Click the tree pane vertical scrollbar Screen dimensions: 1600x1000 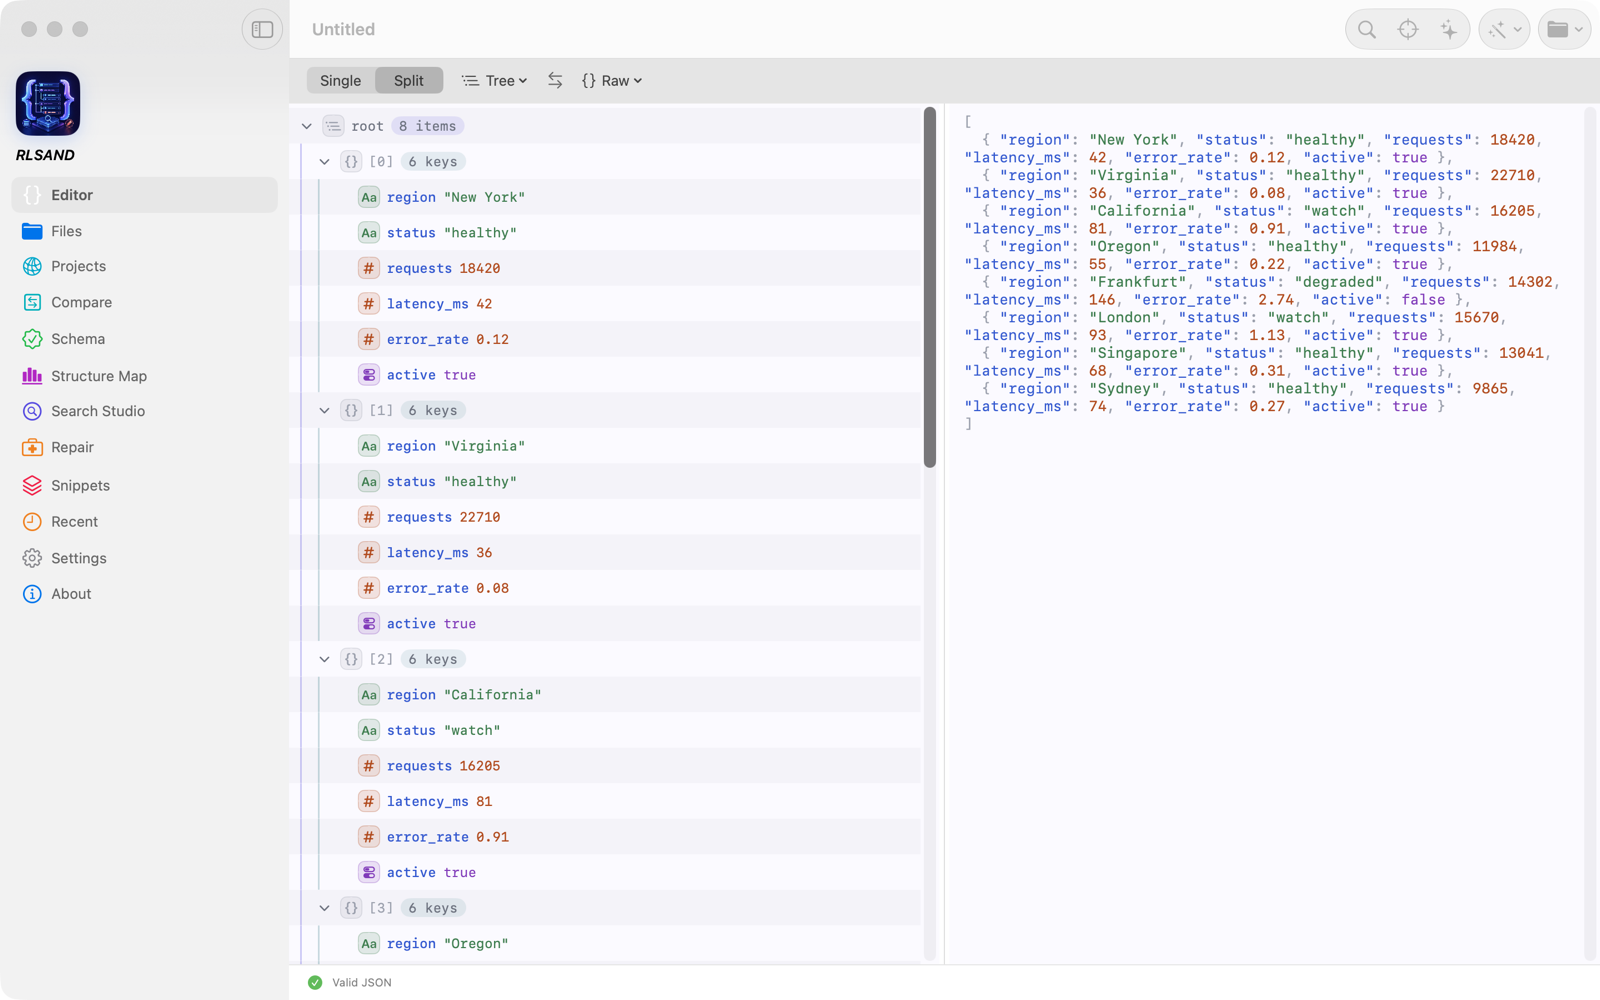930,287
